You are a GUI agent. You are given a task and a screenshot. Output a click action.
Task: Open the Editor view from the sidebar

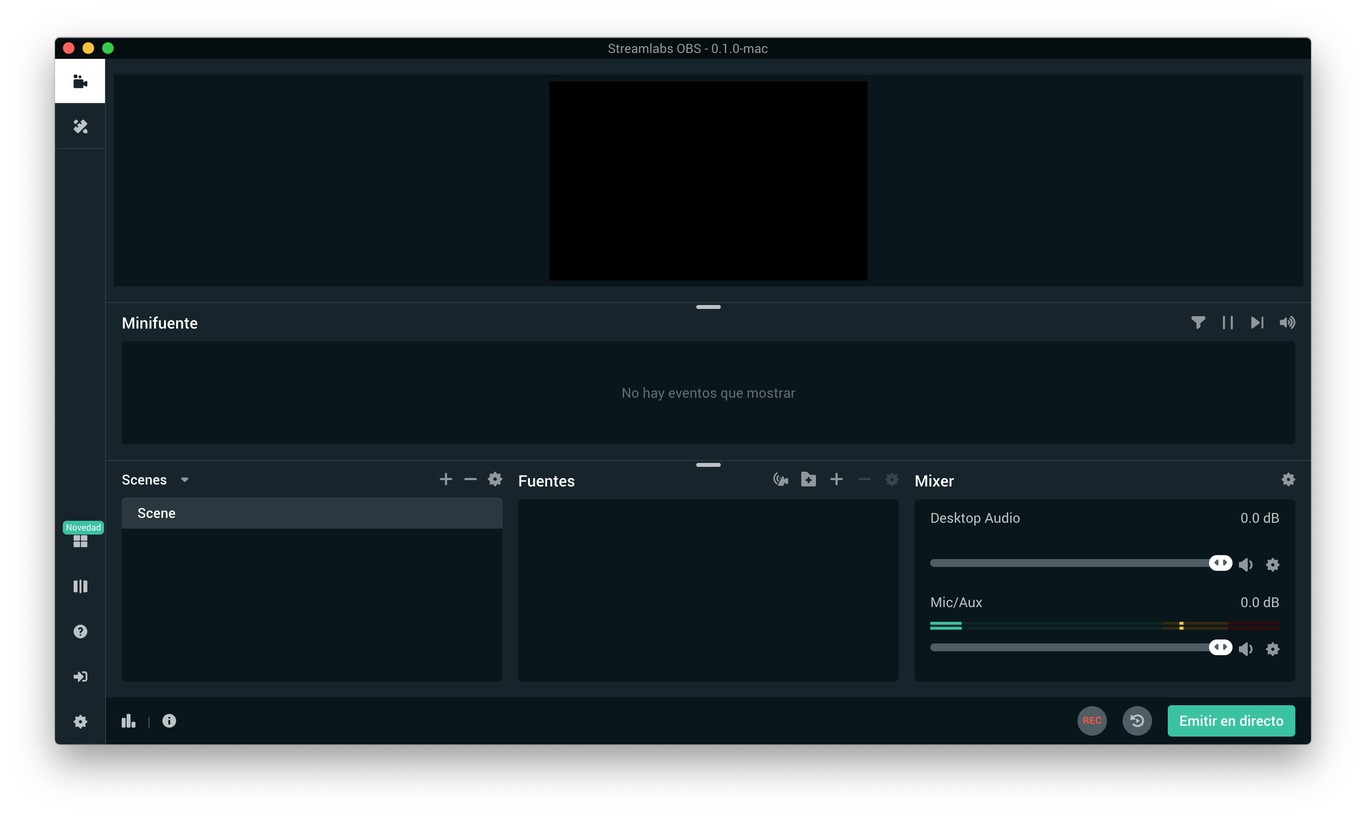(x=80, y=81)
